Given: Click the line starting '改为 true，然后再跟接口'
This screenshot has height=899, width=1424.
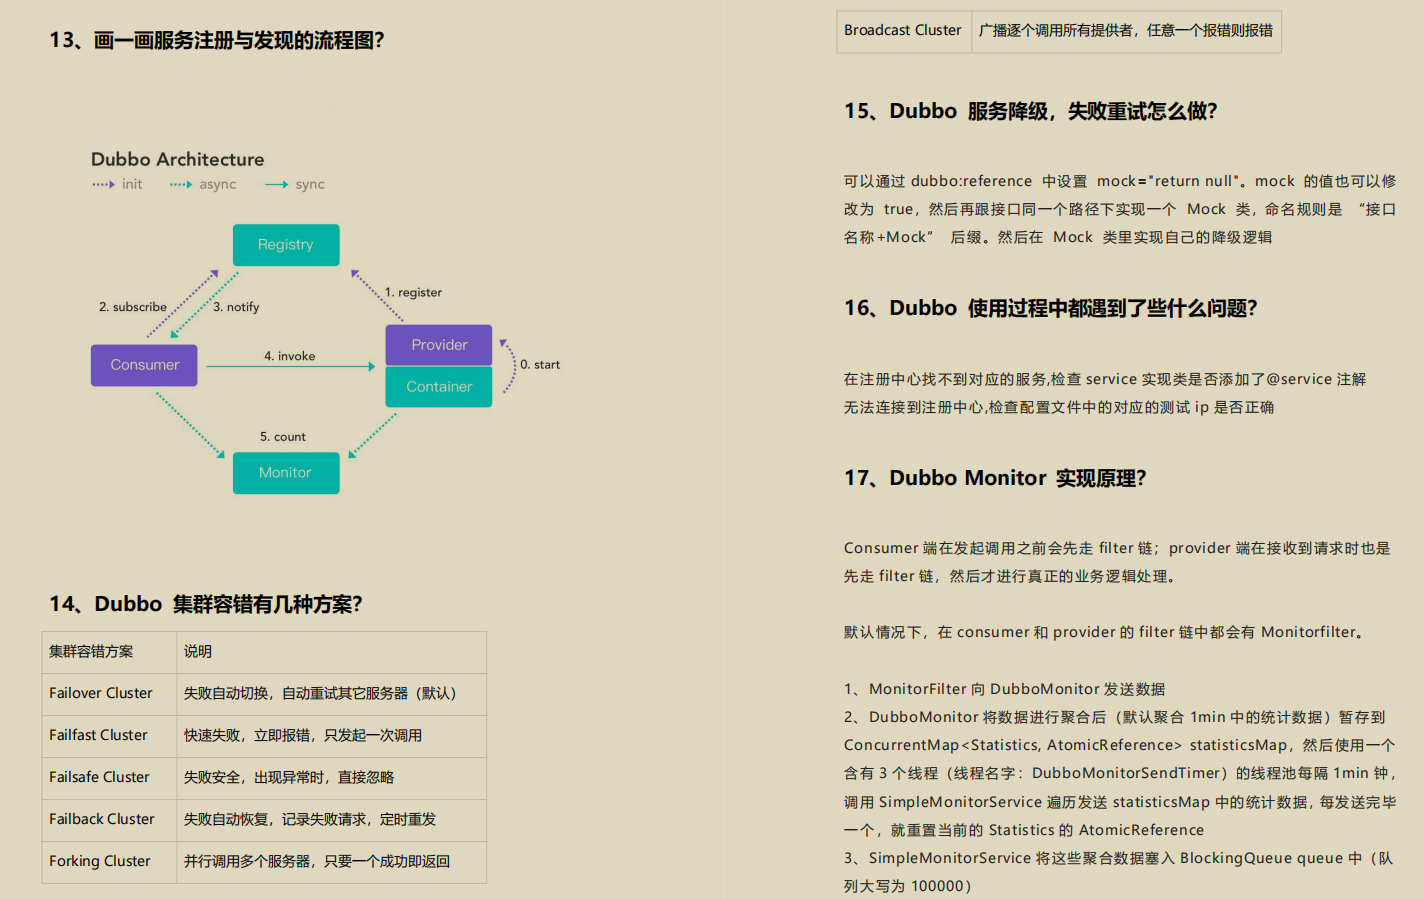Looking at the screenshot, I should [1120, 209].
